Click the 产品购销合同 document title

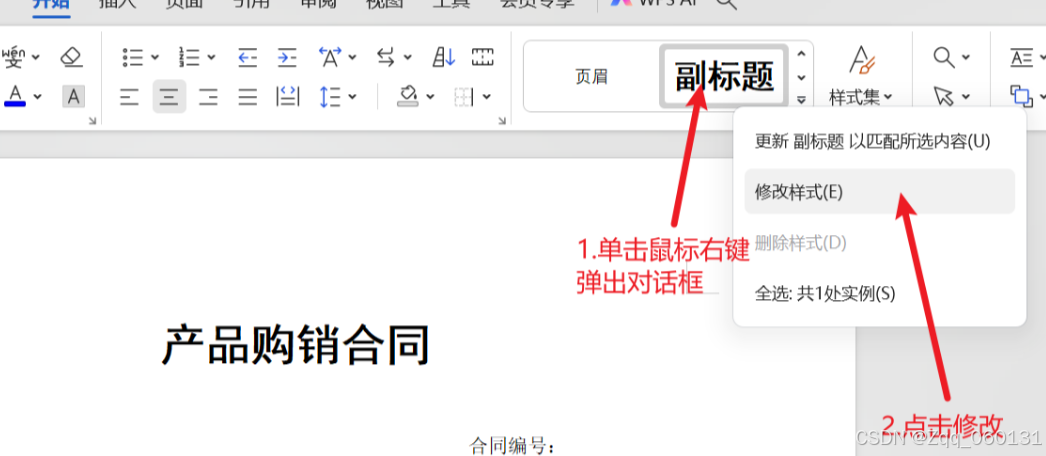coord(296,345)
